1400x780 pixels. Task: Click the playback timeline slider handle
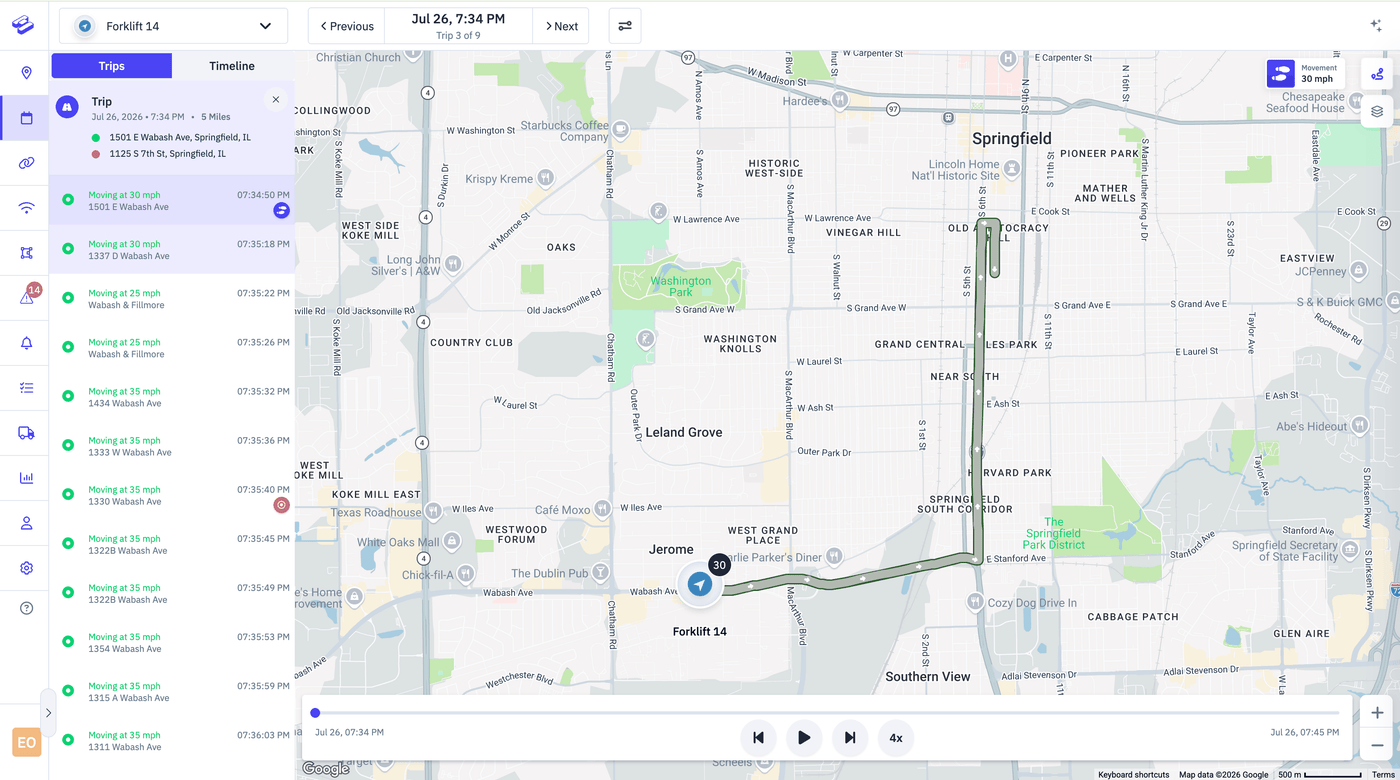pos(315,713)
